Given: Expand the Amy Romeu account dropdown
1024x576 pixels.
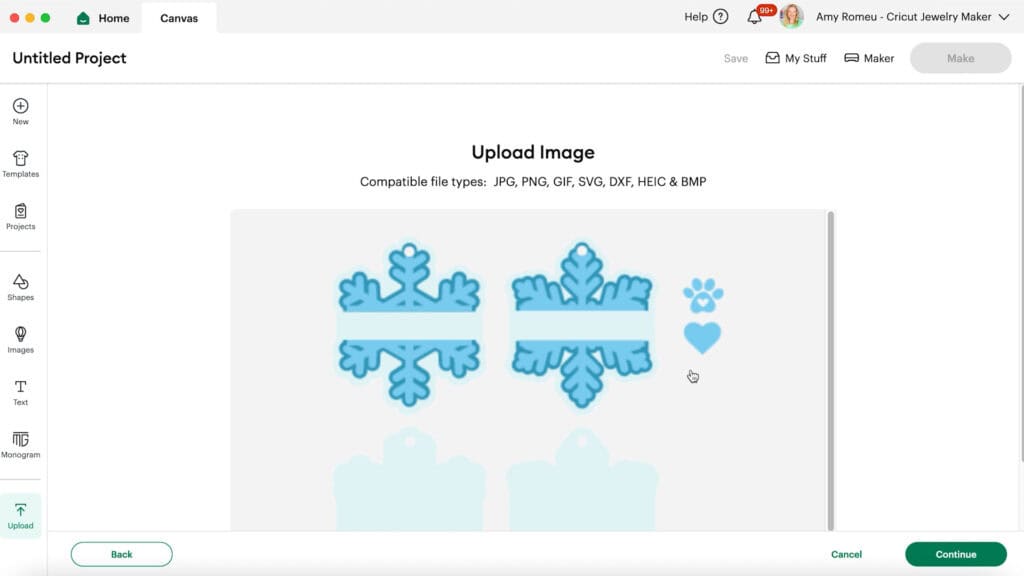Looking at the screenshot, I should pyautogui.click(x=1004, y=17).
